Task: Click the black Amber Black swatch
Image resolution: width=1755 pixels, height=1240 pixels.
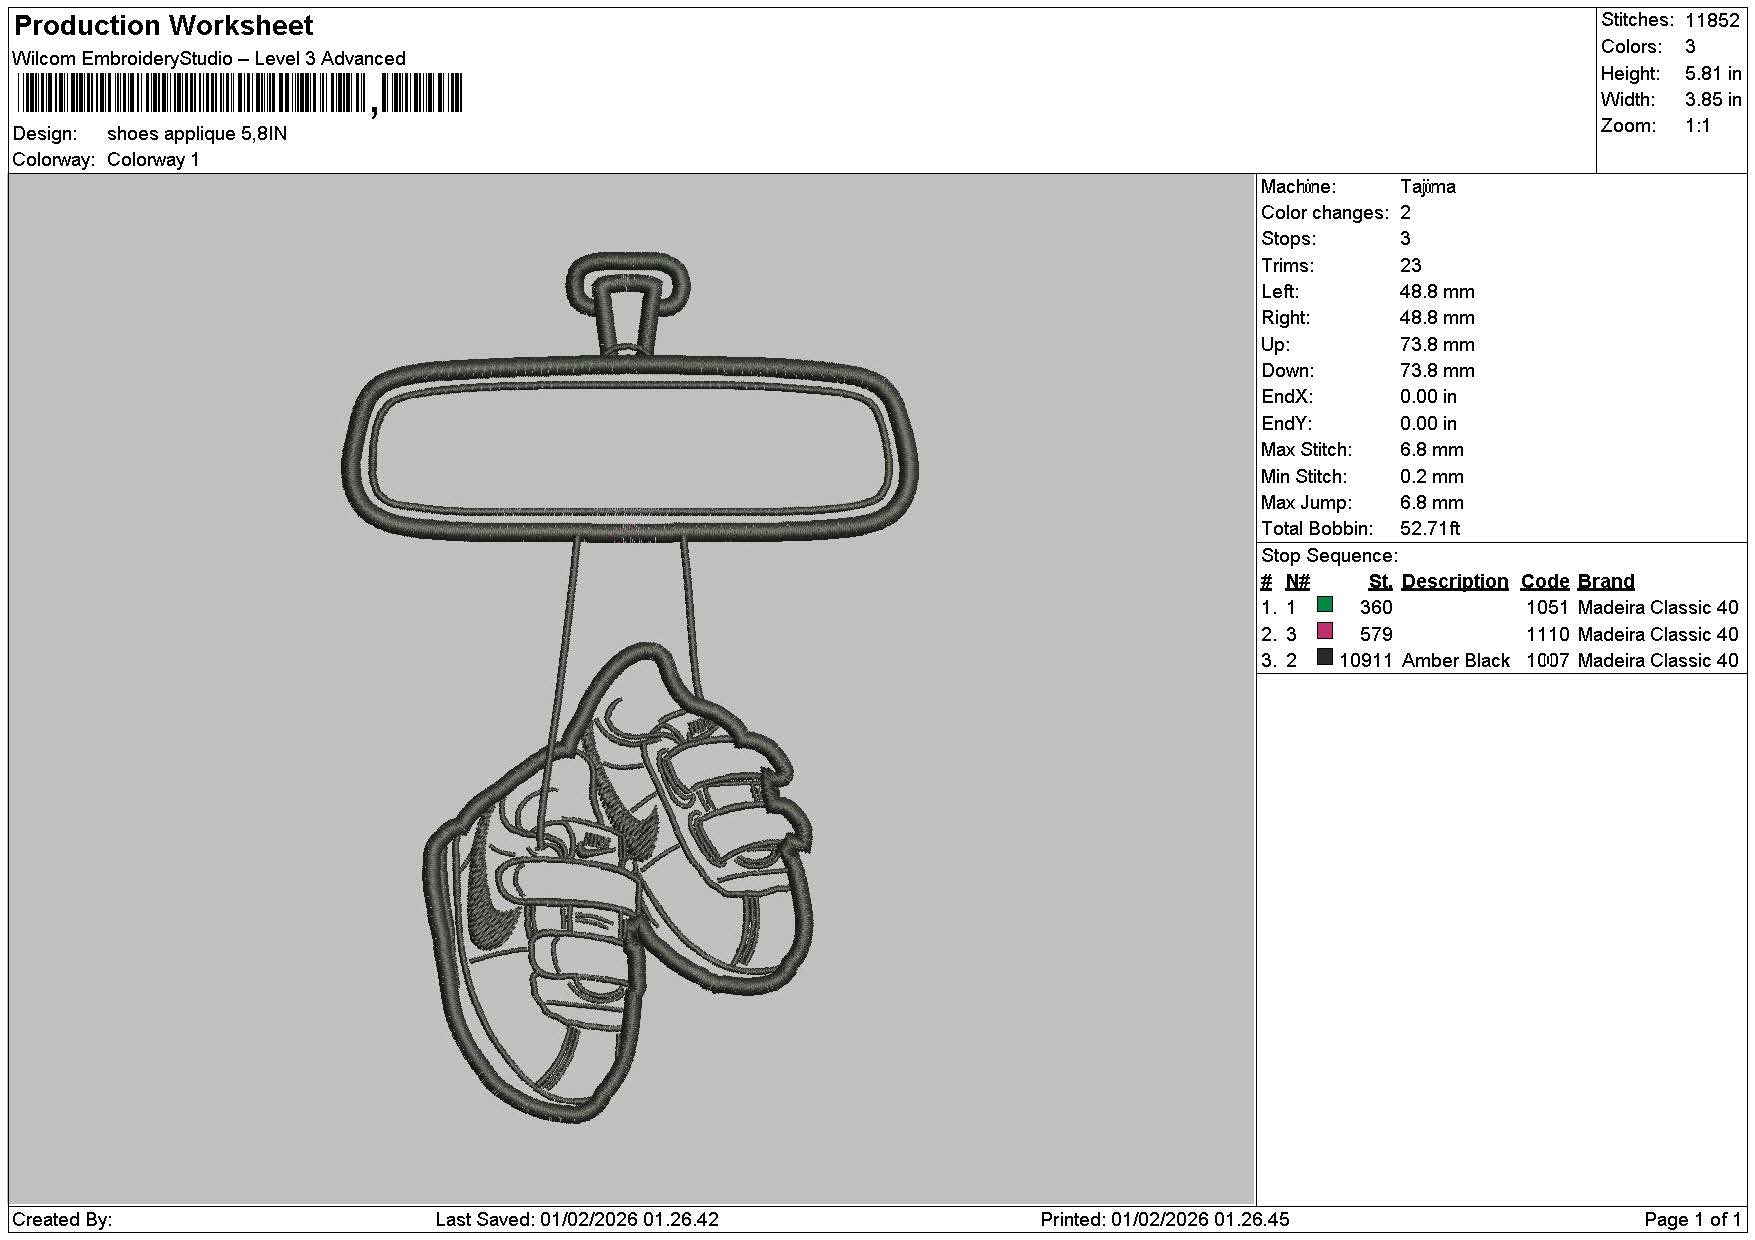Action: pyautogui.click(x=1325, y=657)
